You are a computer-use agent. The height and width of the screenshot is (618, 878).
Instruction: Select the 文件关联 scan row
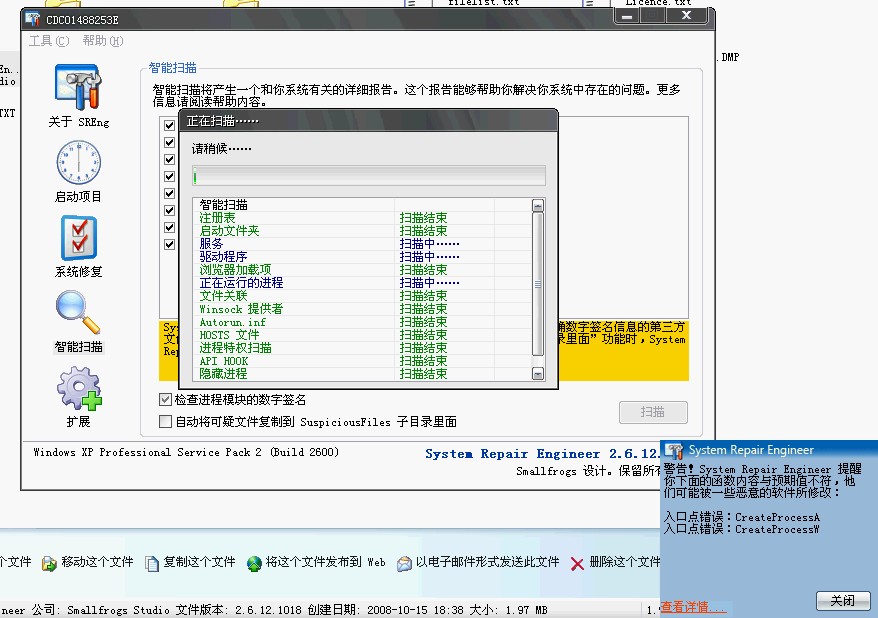[x=362, y=296]
